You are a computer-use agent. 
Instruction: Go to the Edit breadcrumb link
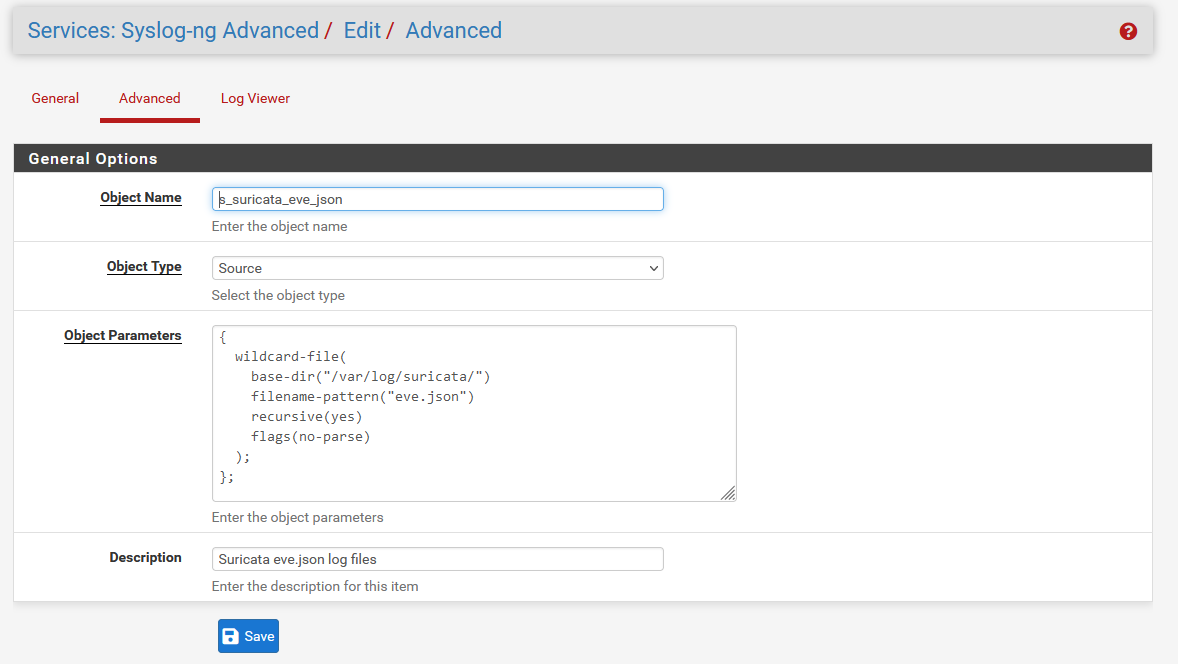(362, 31)
